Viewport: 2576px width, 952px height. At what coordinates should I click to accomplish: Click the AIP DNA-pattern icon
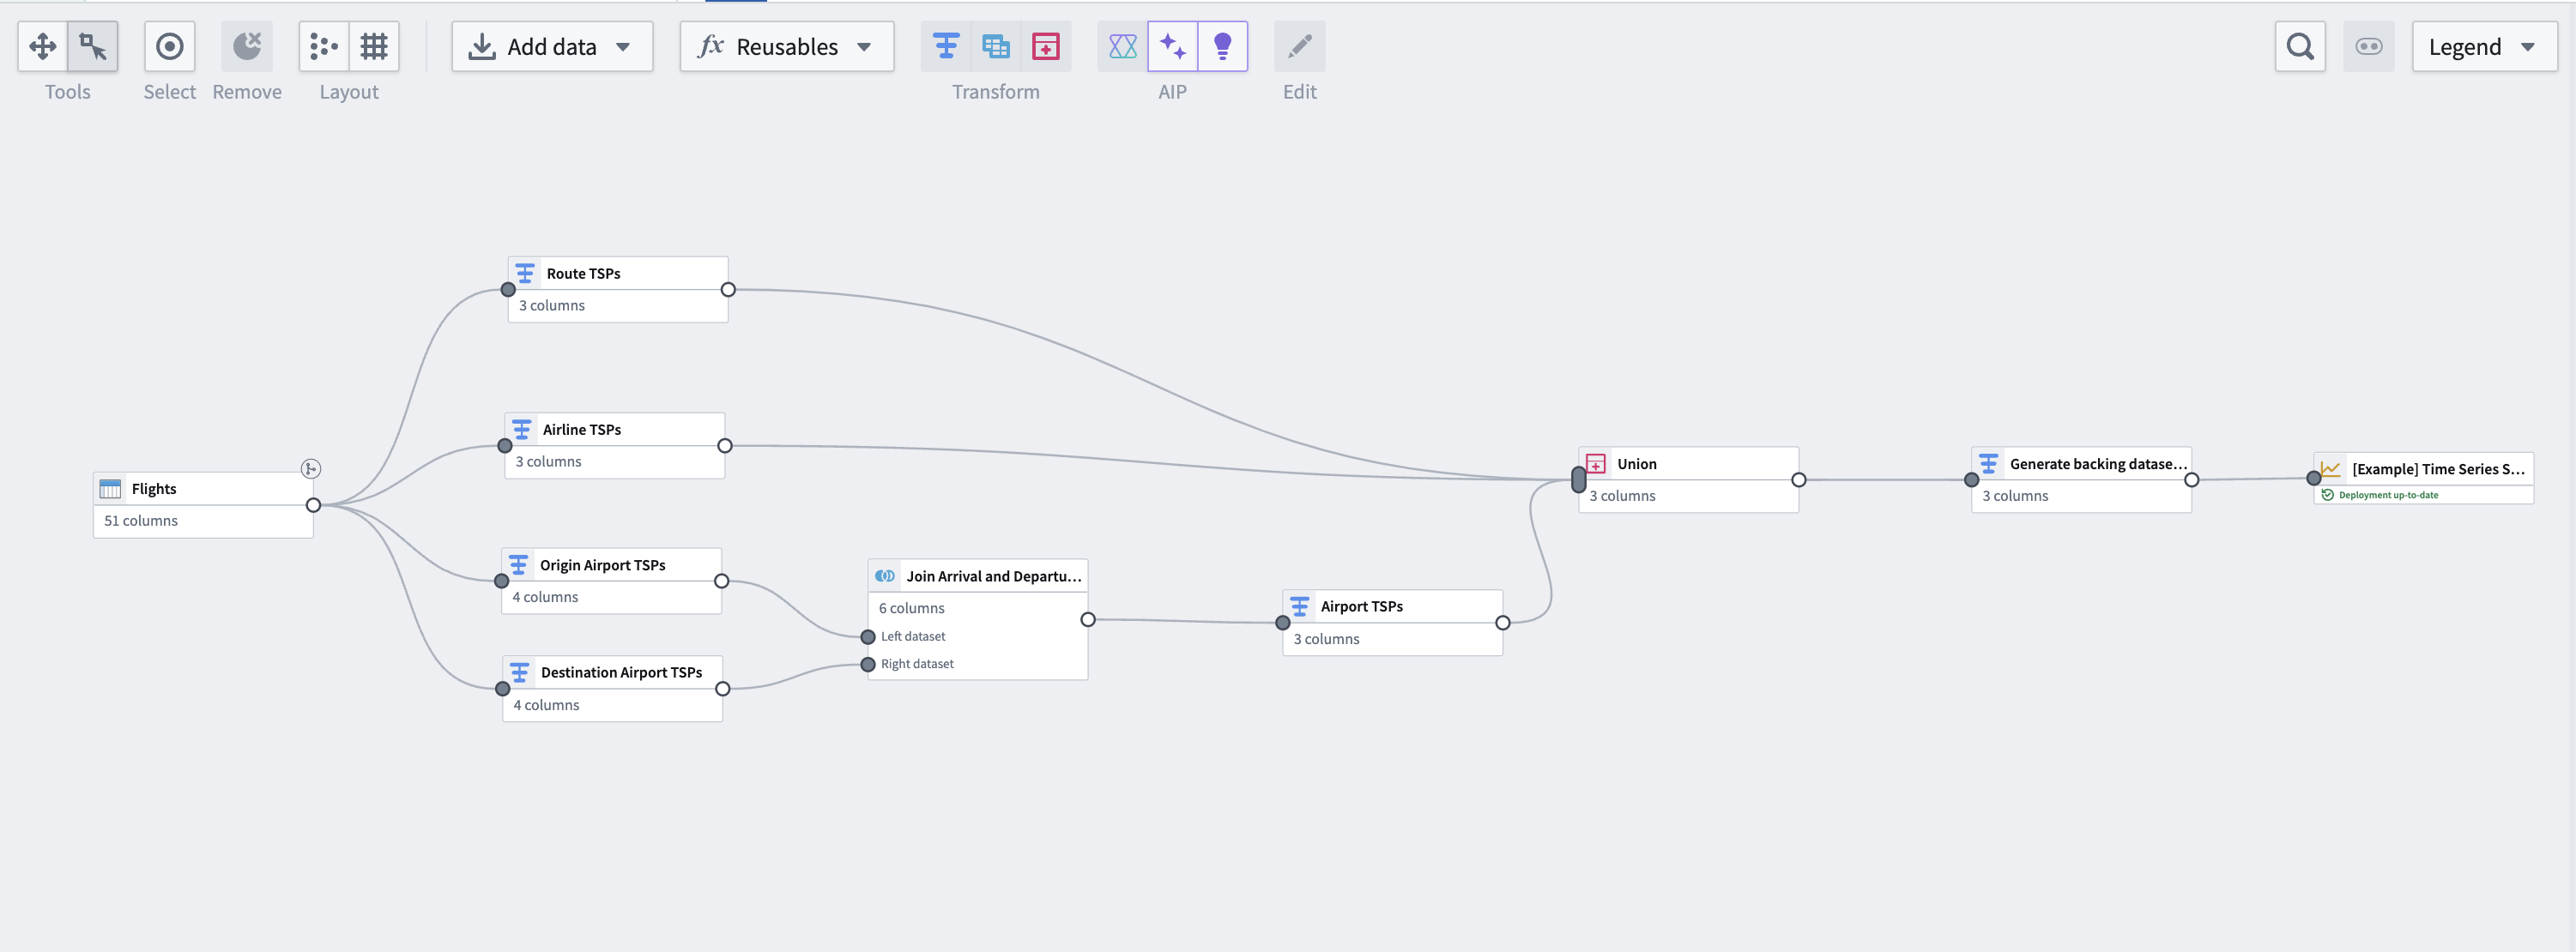[1123, 46]
